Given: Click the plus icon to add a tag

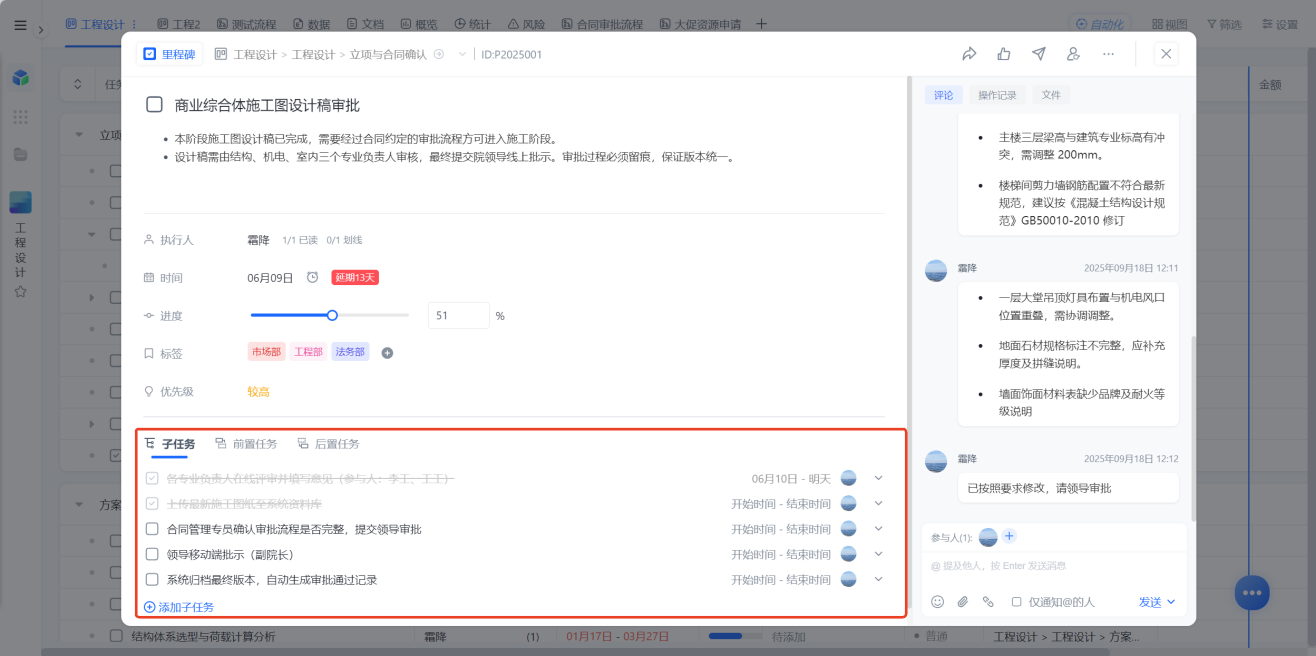Looking at the screenshot, I should [x=387, y=353].
